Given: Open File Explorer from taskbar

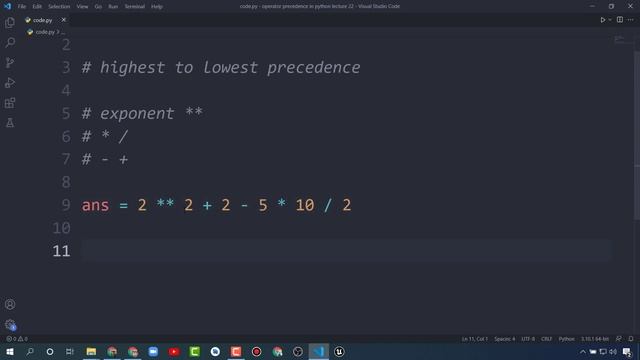Looking at the screenshot, I should 91,351.
